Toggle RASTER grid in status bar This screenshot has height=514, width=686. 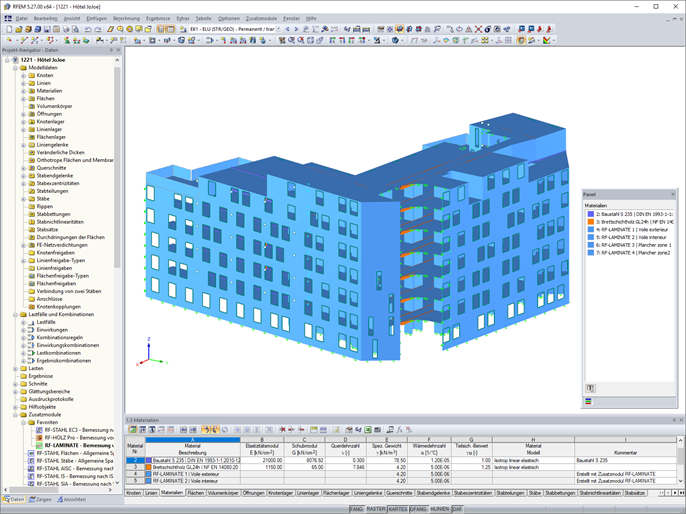pyautogui.click(x=375, y=509)
